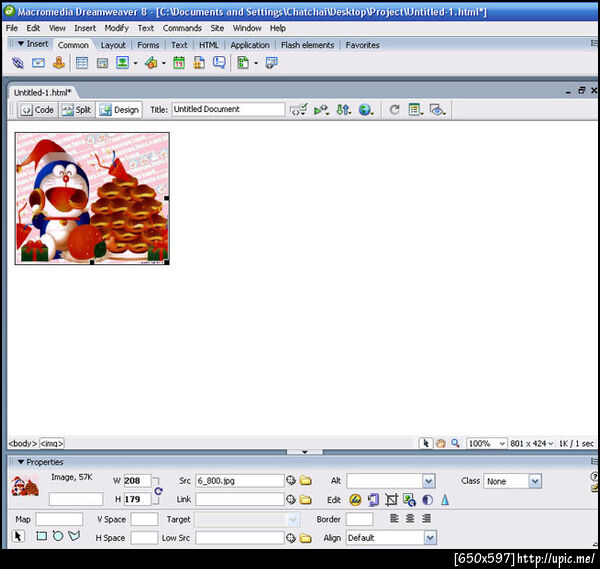Click the Media insert icon
This screenshot has height=569, width=600.
[x=151, y=62]
